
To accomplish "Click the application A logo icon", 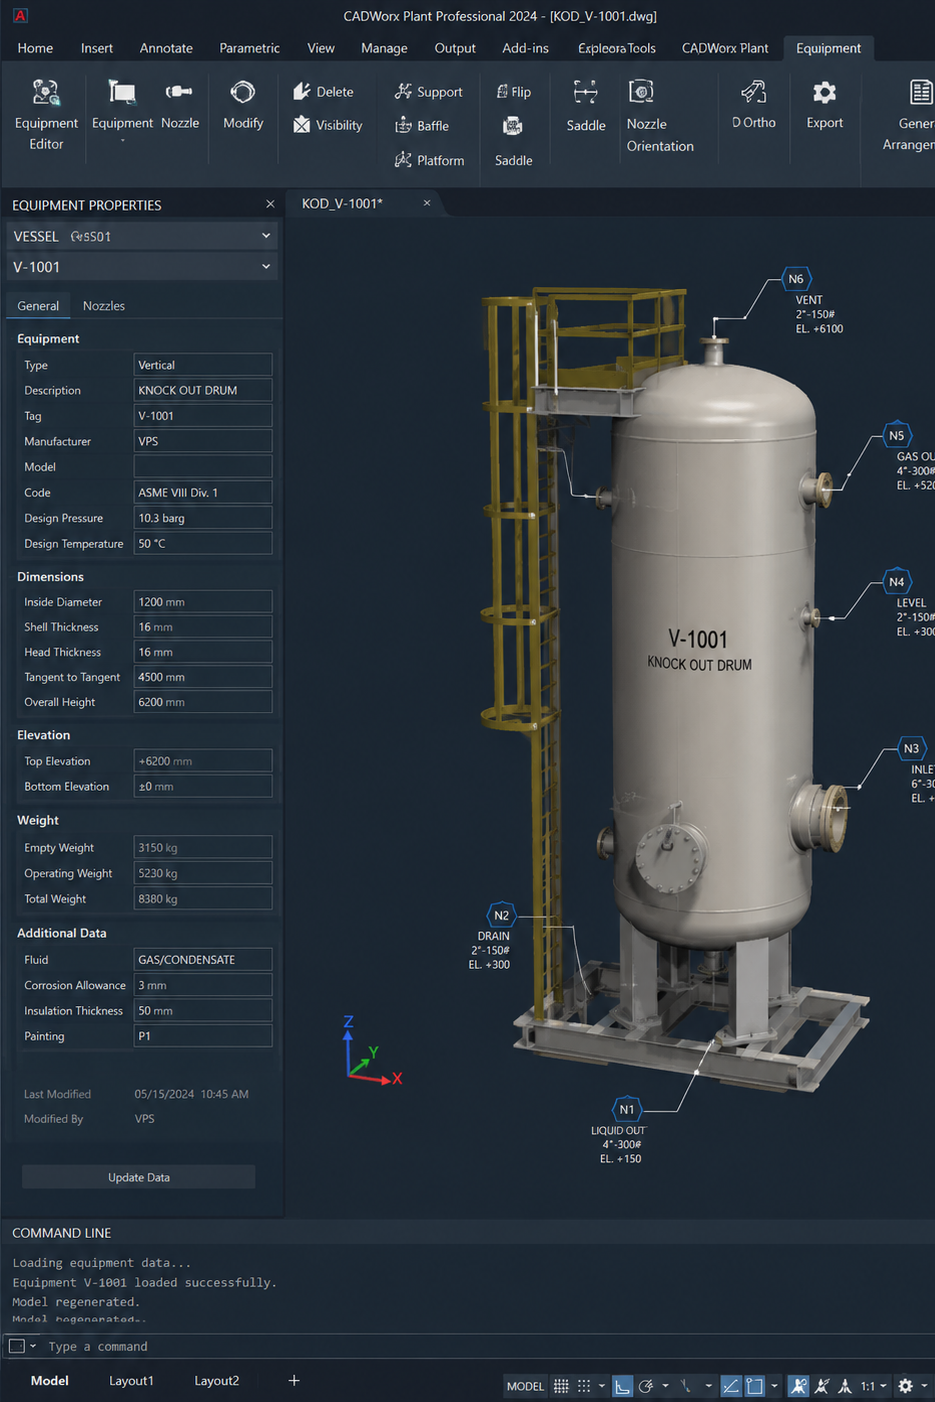I will [20, 15].
